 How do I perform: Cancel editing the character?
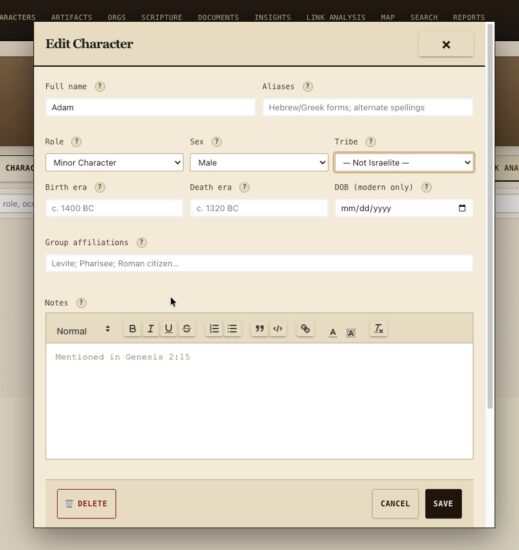coord(395,504)
